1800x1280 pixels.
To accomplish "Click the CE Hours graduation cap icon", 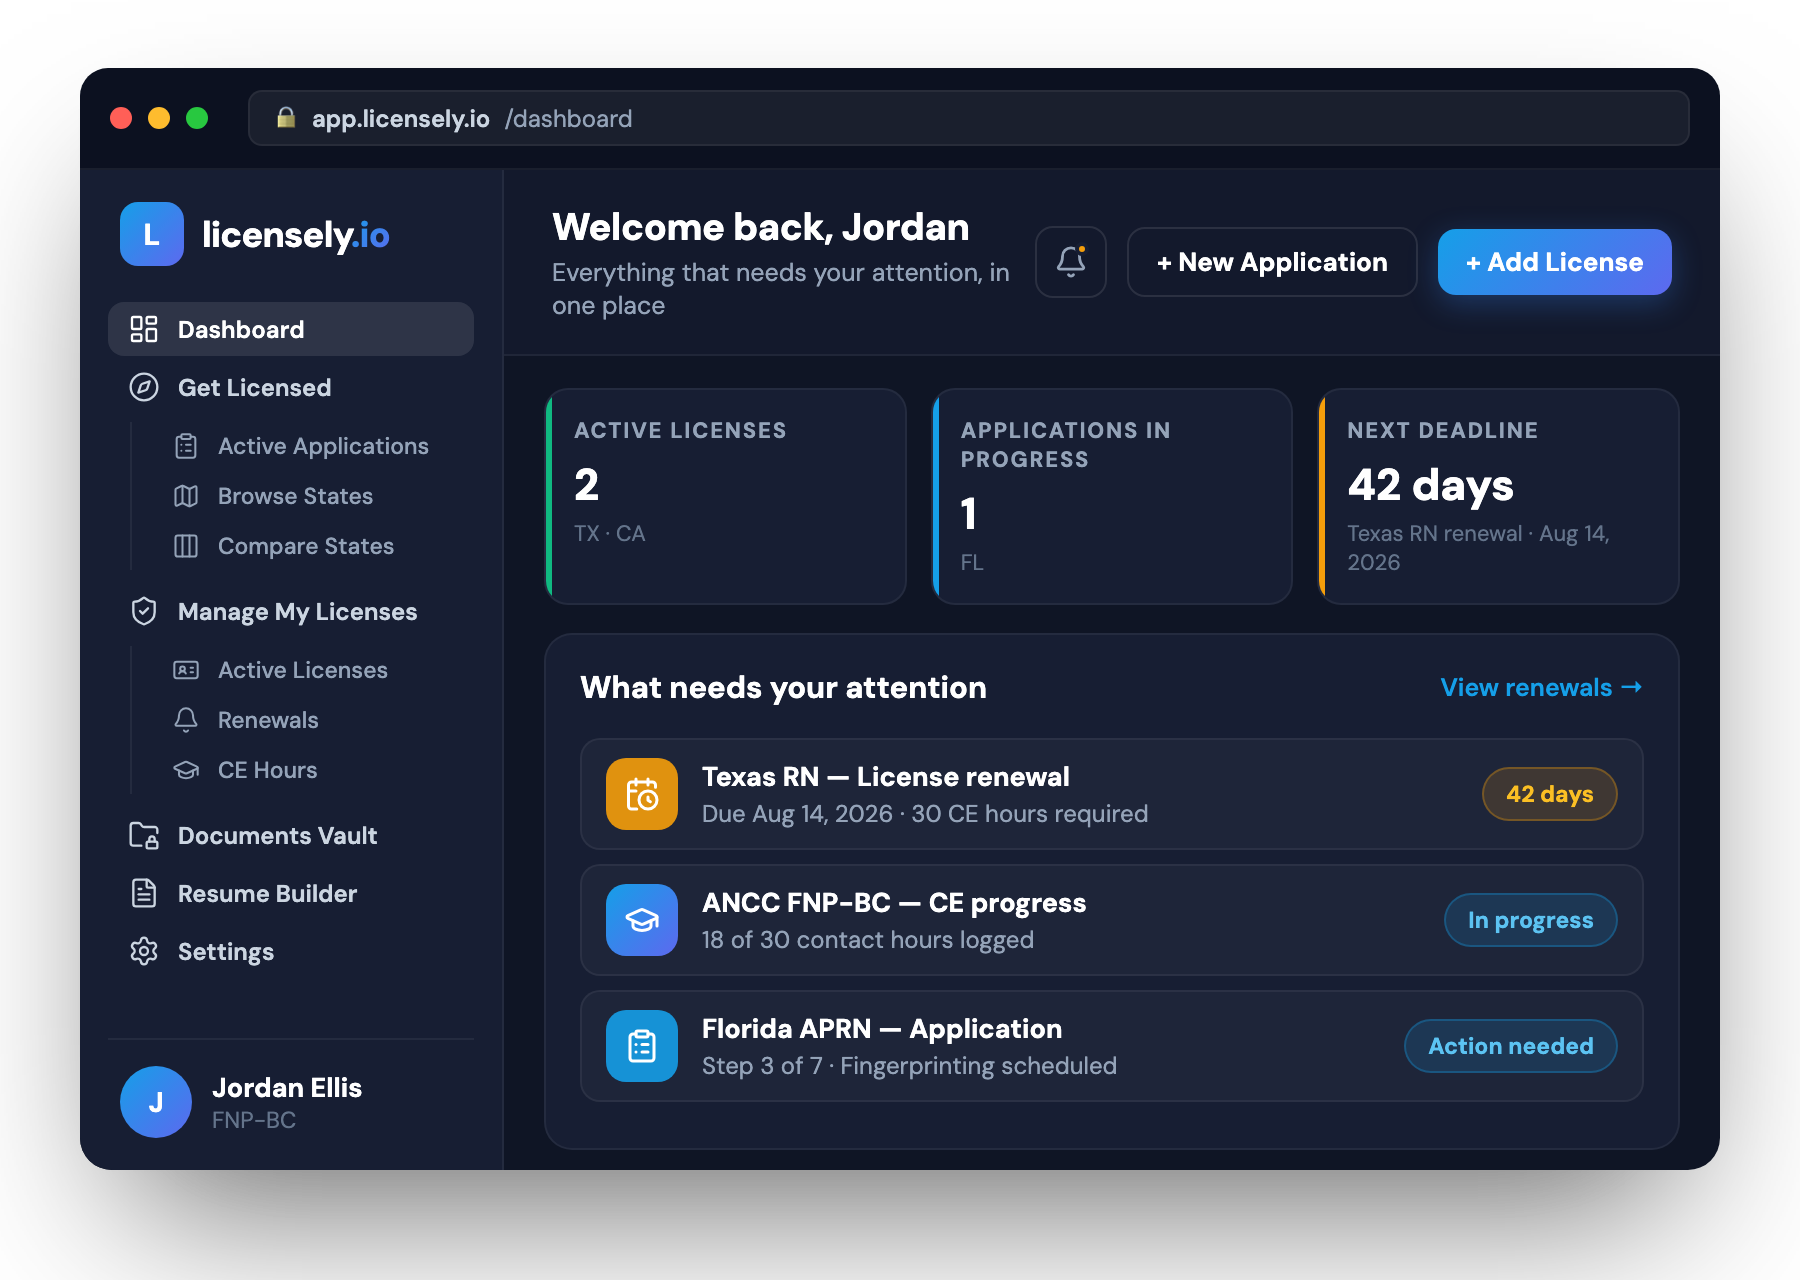I will coord(186,770).
